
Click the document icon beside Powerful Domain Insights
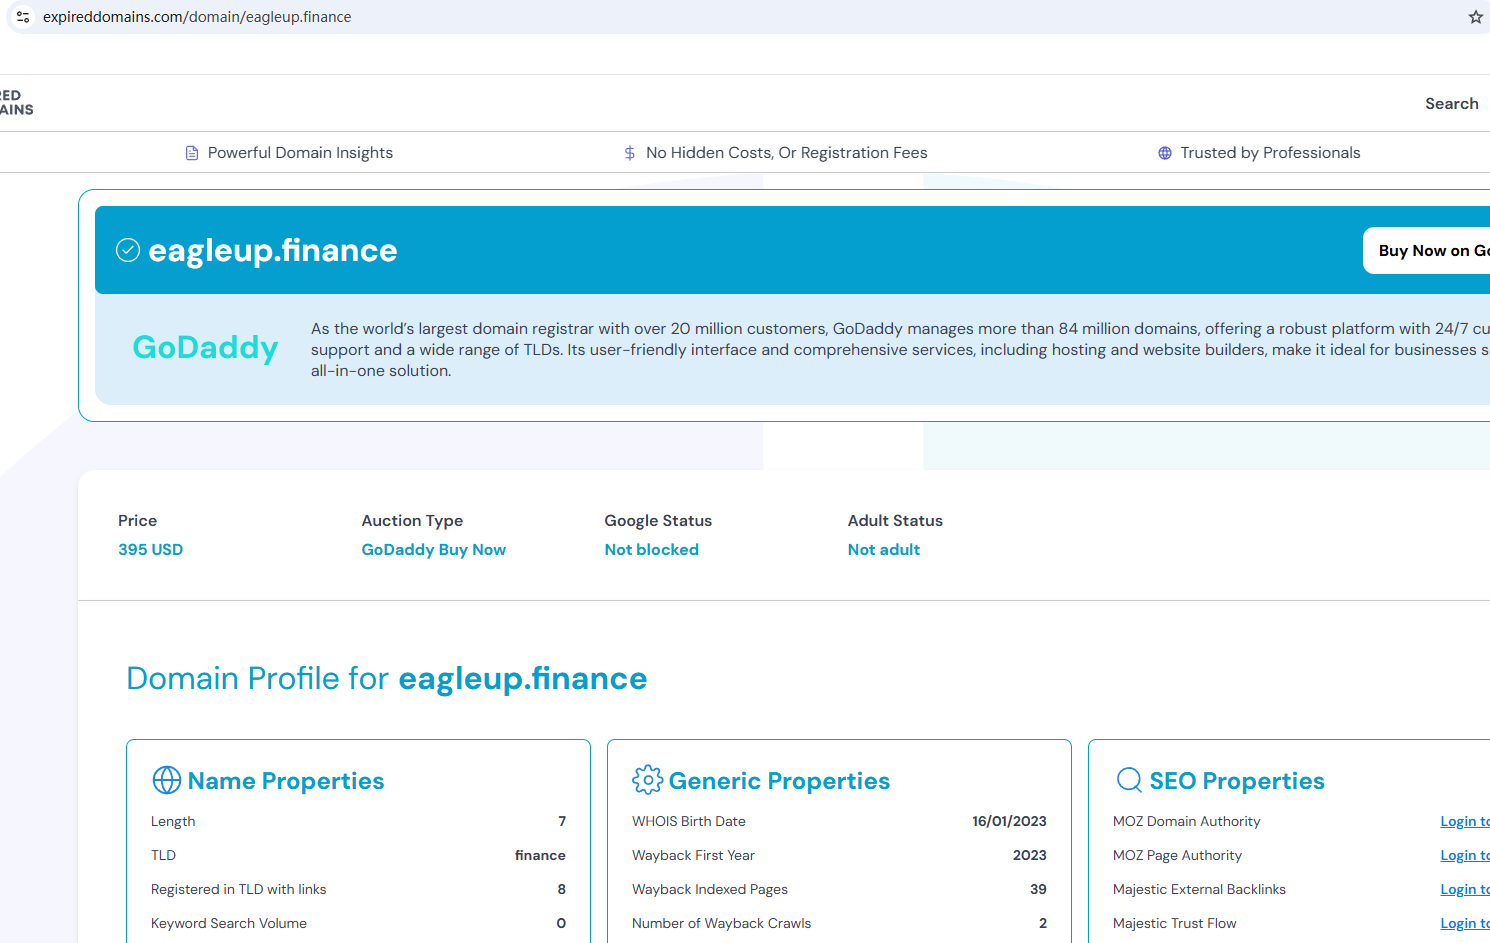point(192,153)
